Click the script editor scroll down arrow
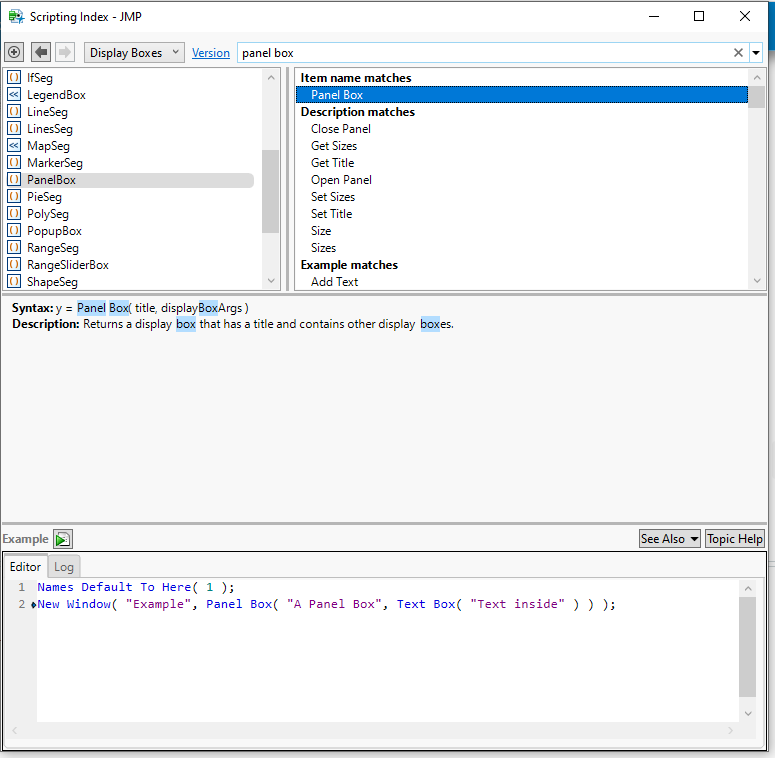The image size is (775, 758). click(748, 714)
